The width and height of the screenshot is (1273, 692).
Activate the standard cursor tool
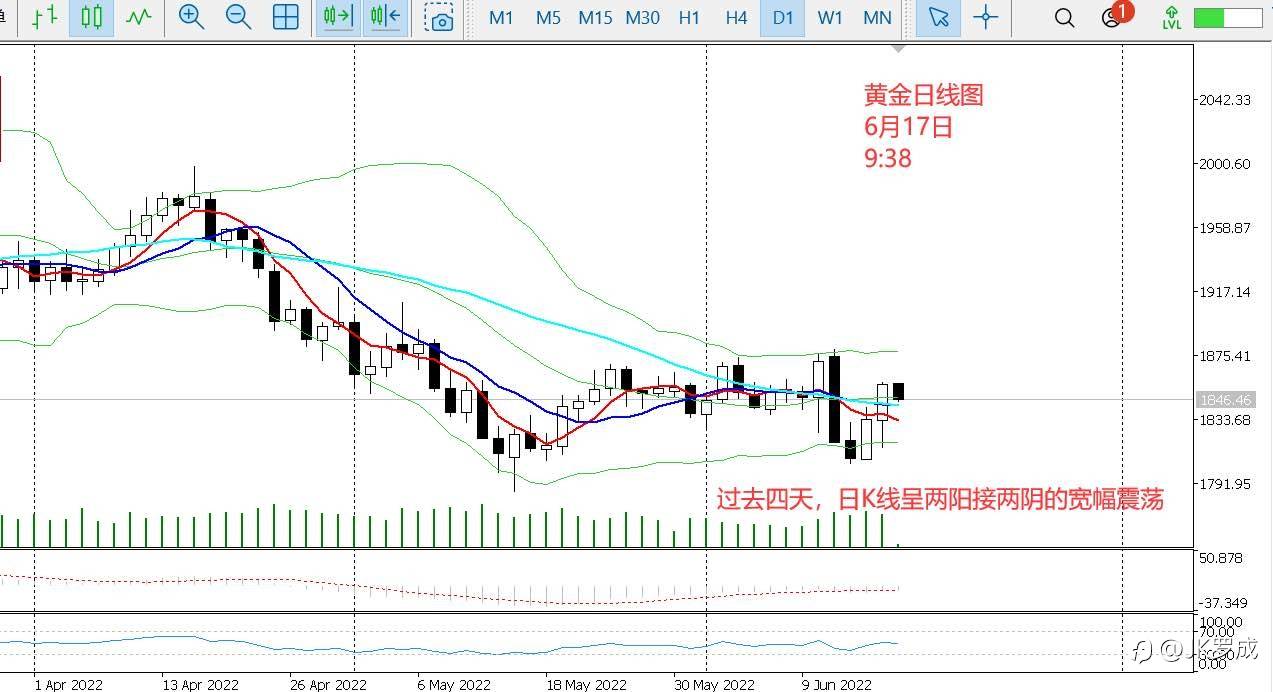pyautogui.click(x=938, y=17)
